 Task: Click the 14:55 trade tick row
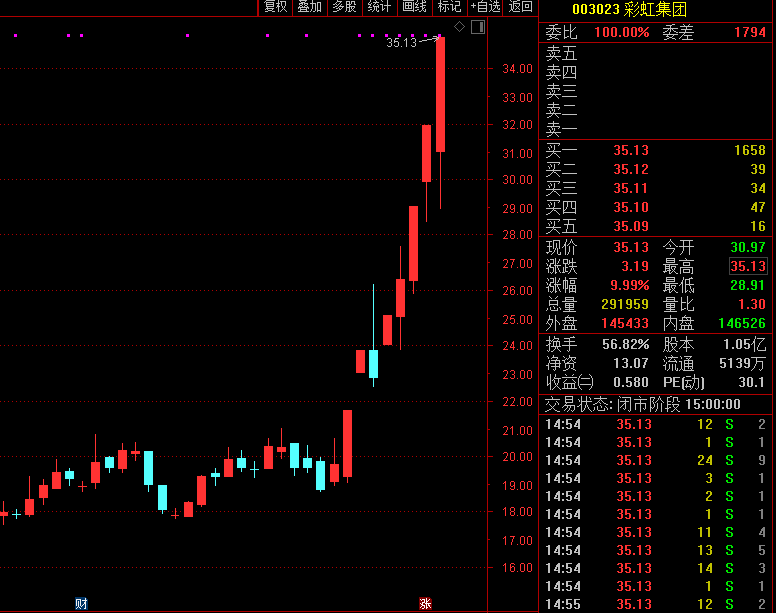(x=657, y=604)
